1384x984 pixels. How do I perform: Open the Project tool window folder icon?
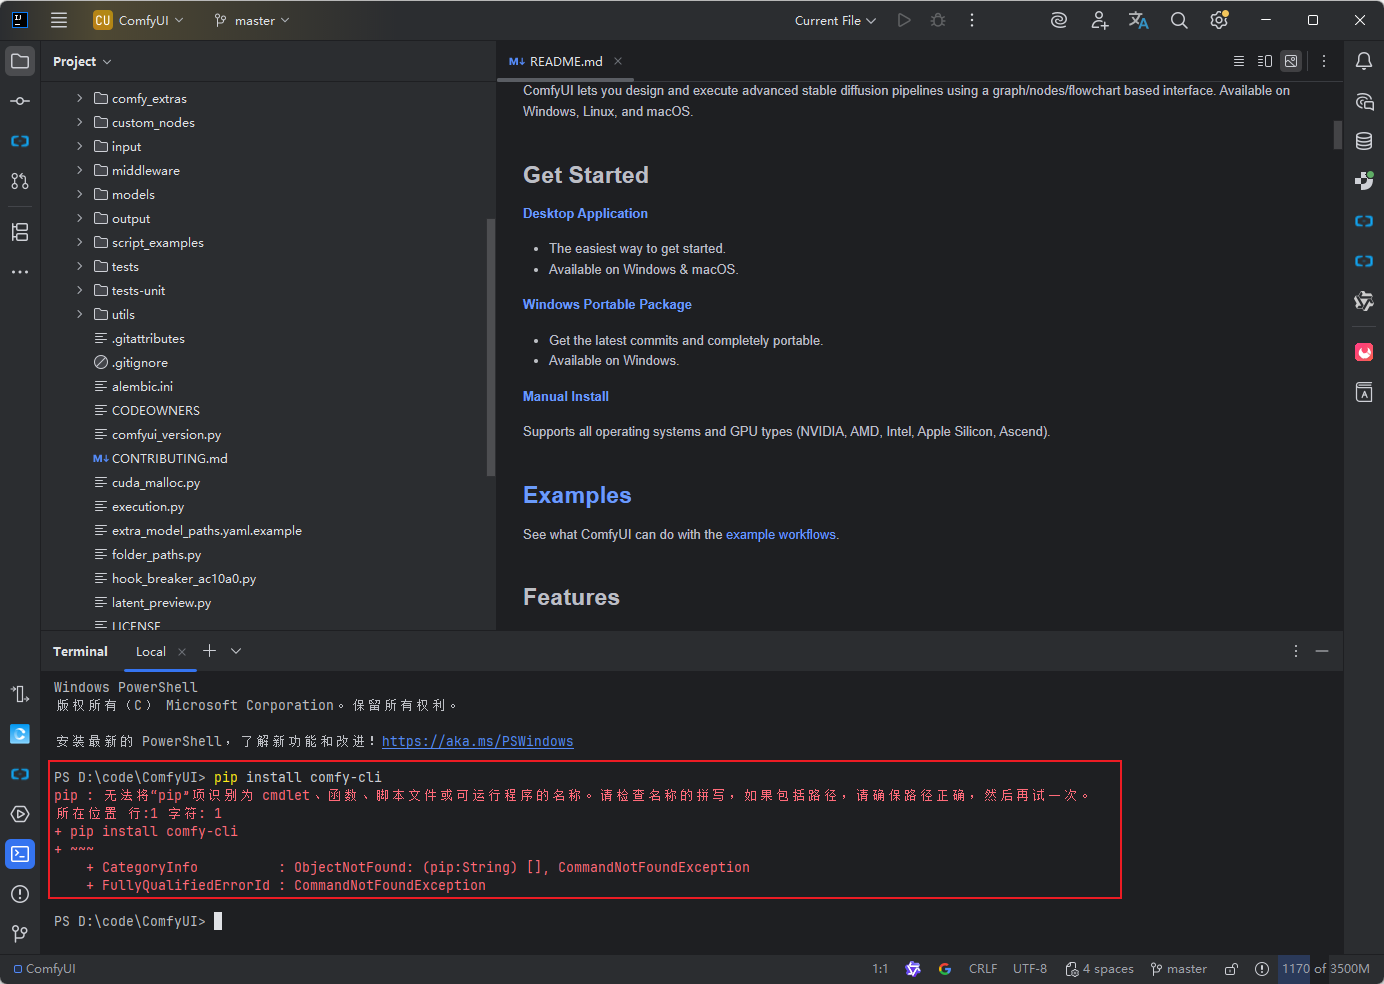pyautogui.click(x=20, y=61)
